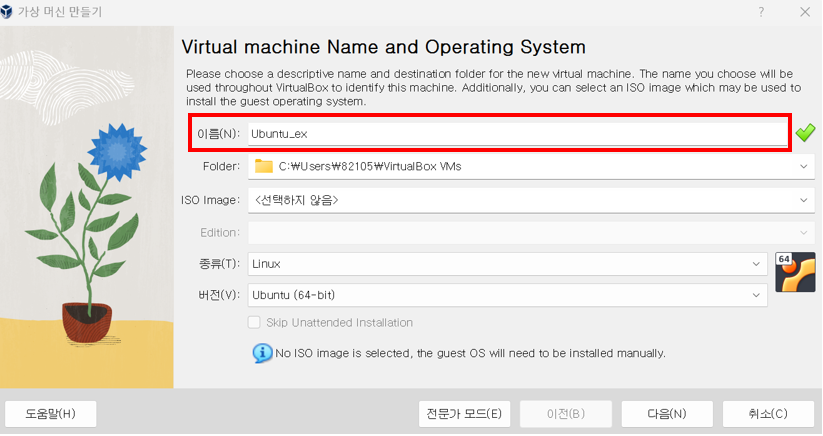Click the '버전(V):' label
The height and width of the screenshot is (436, 823).
click(x=218, y=295)
